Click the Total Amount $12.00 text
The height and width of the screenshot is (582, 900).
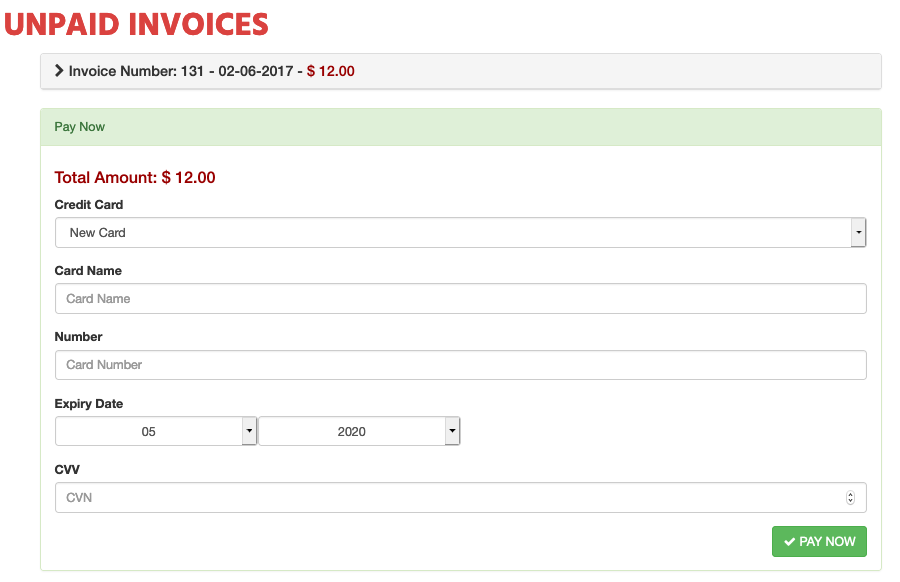click(x=135, y=178)
